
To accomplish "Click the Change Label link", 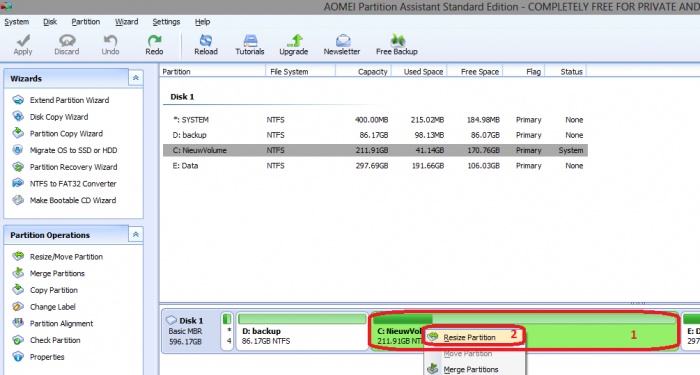I will 53,307.
